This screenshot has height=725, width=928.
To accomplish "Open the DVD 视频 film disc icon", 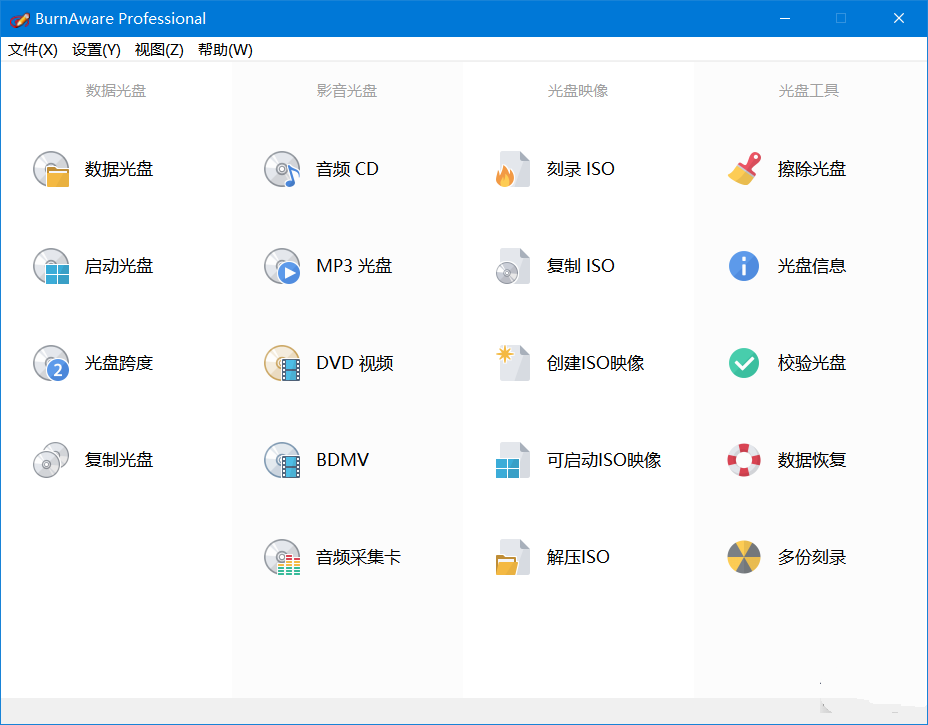I will coord(282,363).
